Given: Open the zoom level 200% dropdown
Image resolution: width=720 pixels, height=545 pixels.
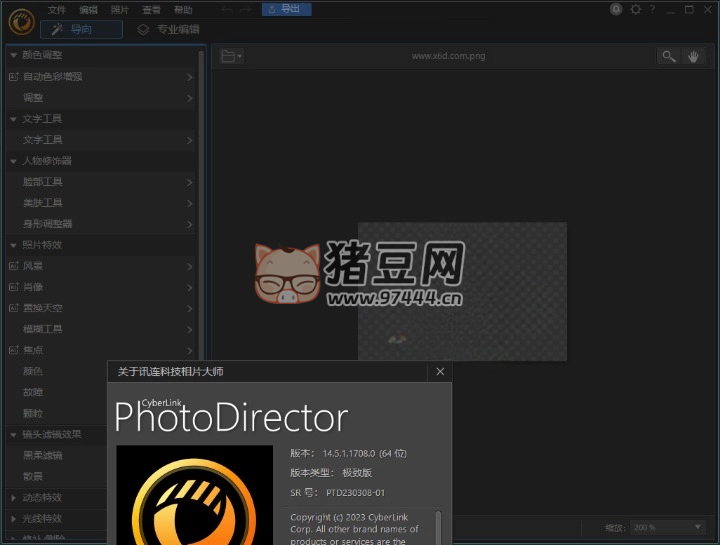Looking at the screenshot, I should click(669, 527).
